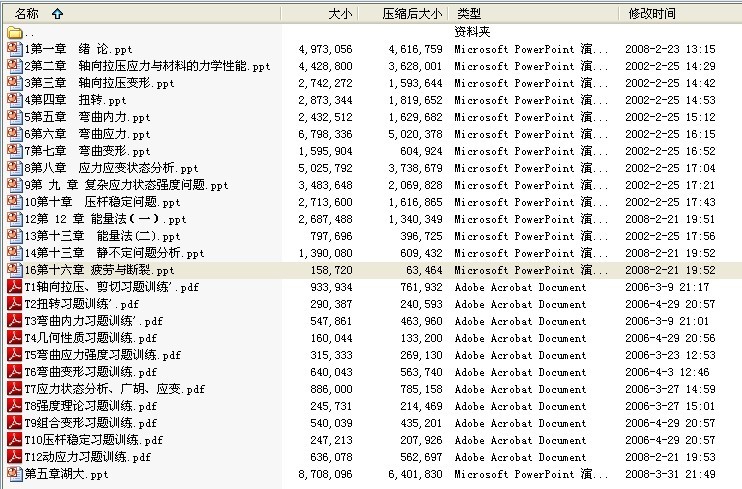Screen dimensions: 742x489
Task: Click size value 2,687,488
Action: pos(325,220)
